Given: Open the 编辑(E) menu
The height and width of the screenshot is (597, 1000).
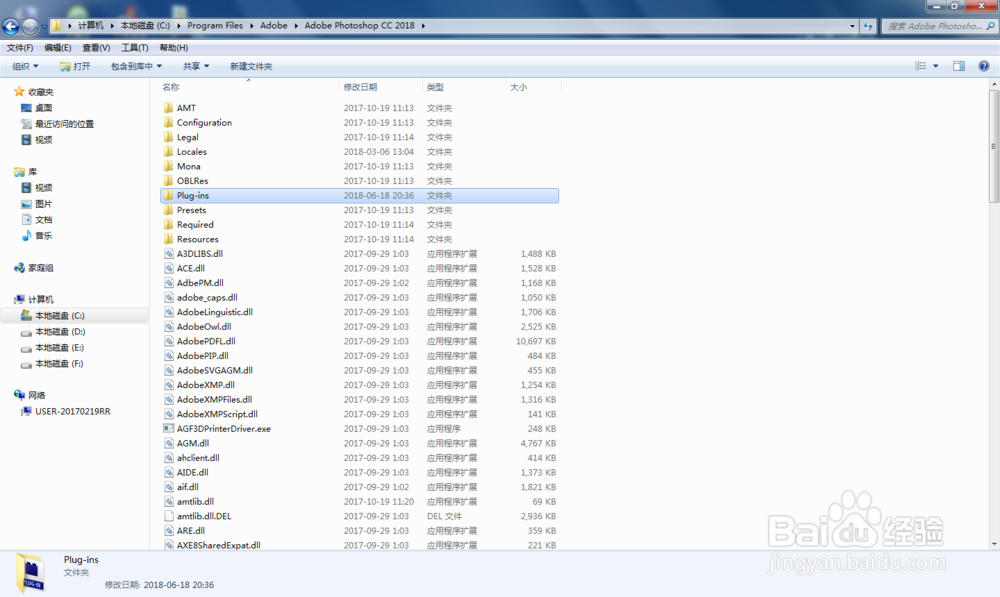Looking at the screenshot, I should click(x=57, y=48).
